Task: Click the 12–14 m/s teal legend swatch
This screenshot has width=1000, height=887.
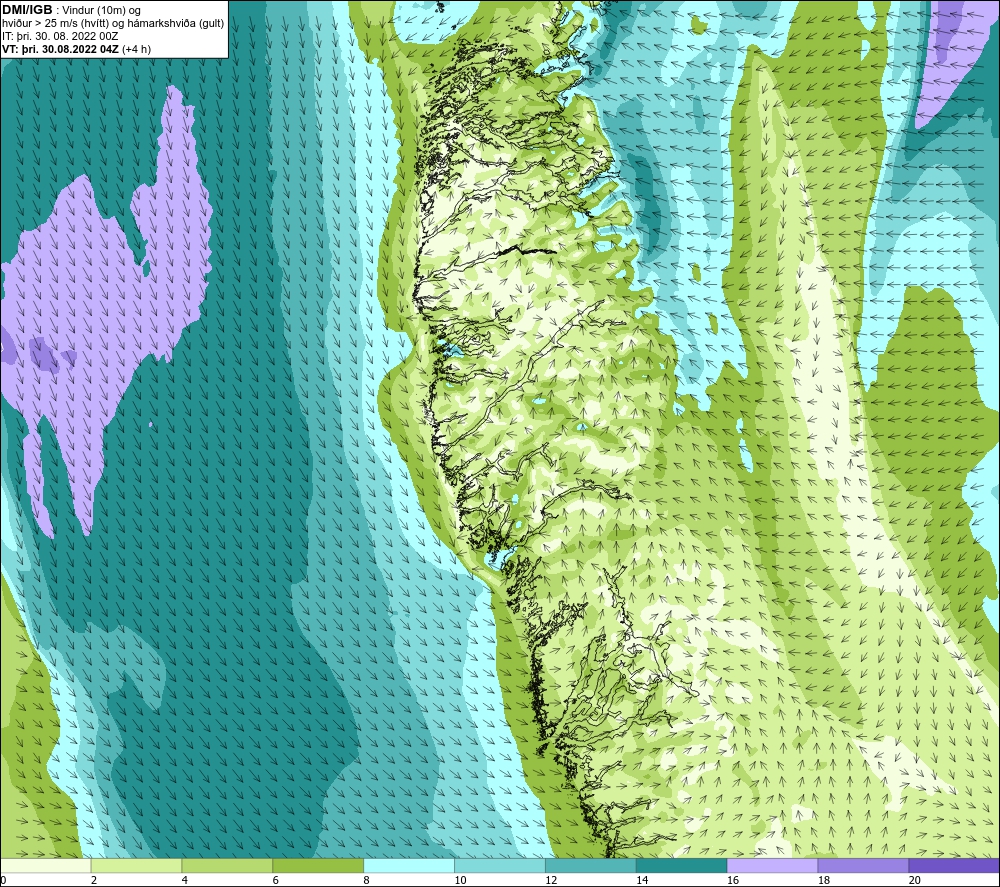Action: click(x=591, y=866)
